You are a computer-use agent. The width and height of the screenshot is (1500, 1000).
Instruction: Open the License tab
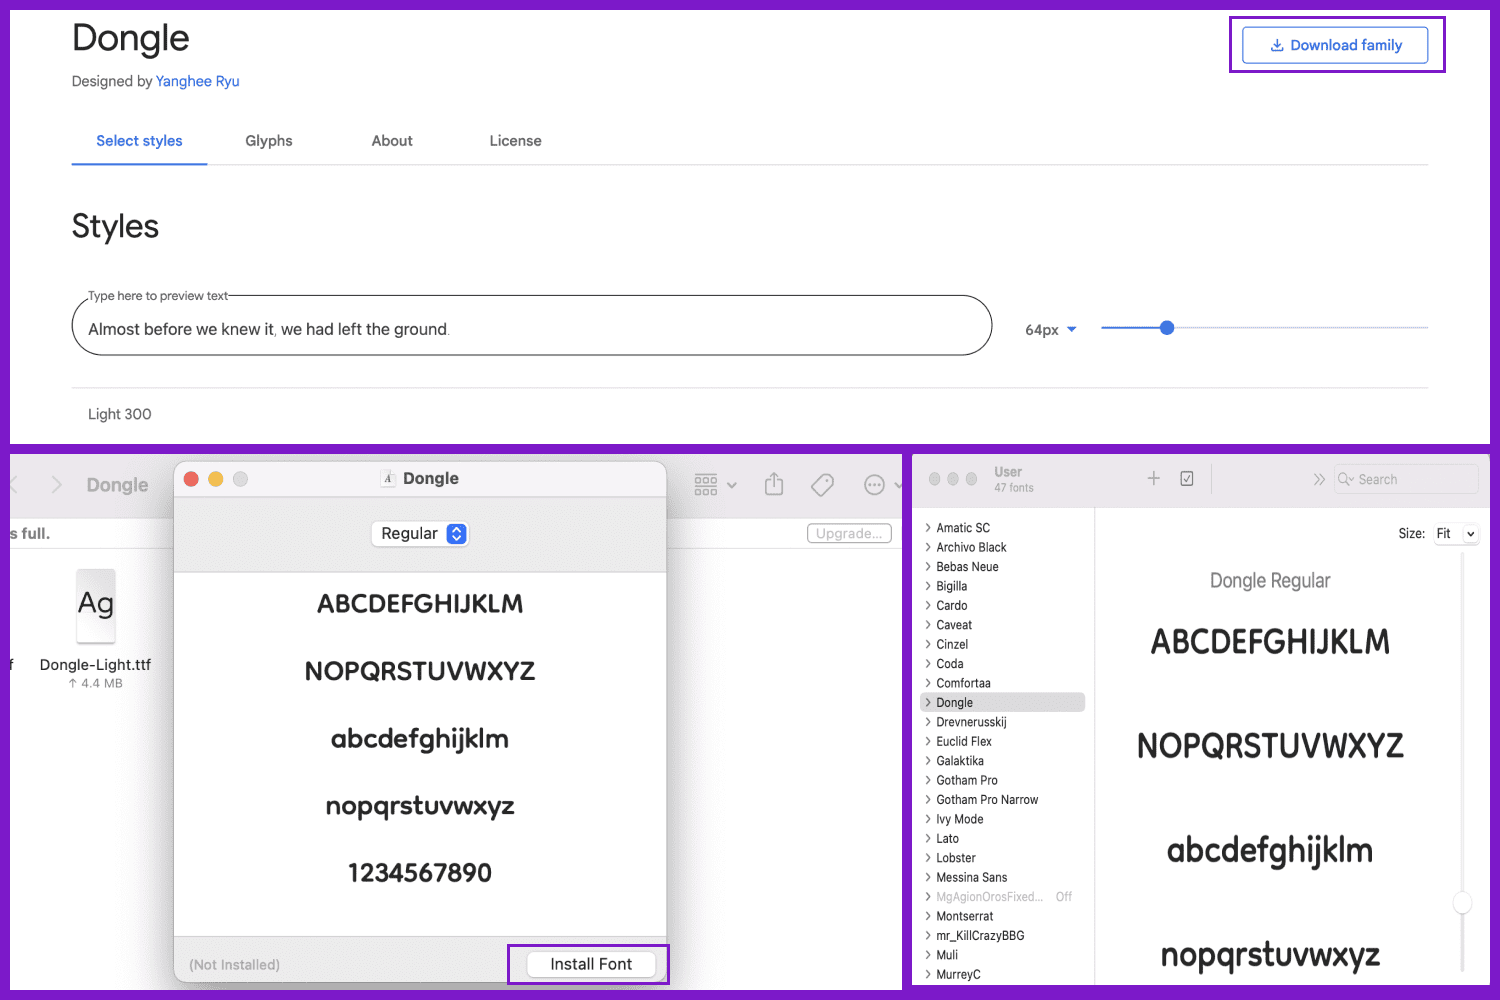pos(515,141)
